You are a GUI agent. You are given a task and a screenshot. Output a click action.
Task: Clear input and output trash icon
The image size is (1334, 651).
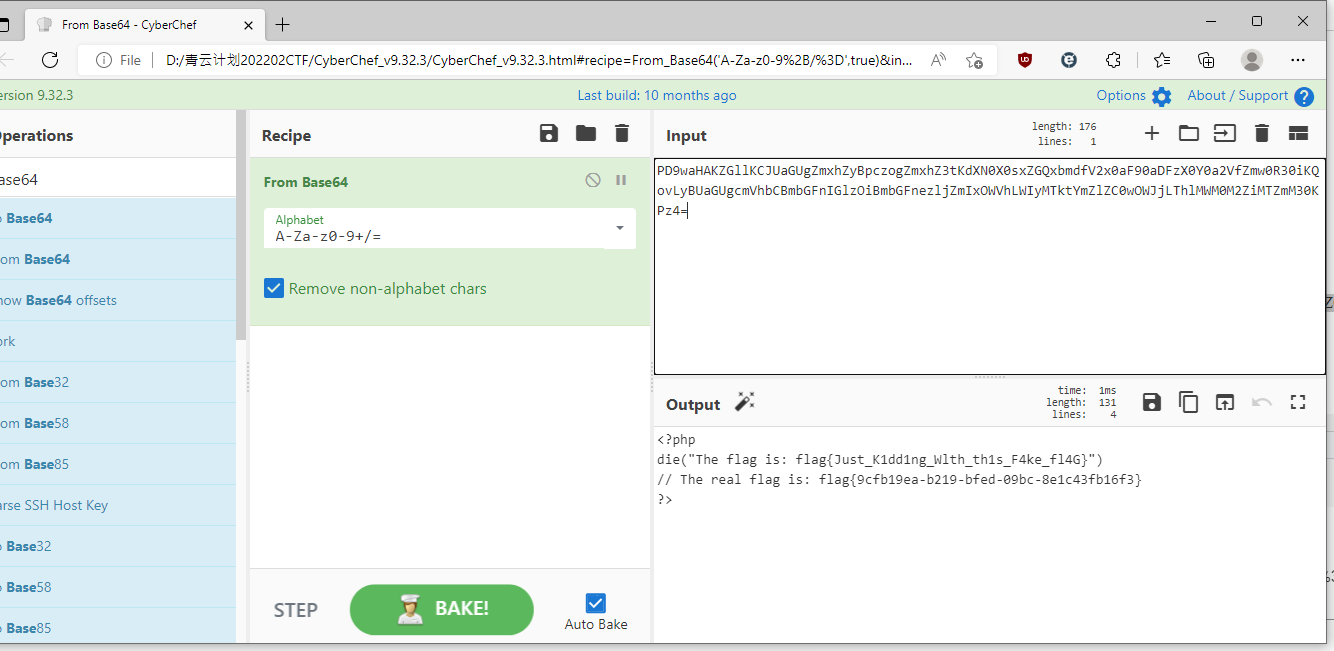pyautogui.click(x=1261, y=133)
